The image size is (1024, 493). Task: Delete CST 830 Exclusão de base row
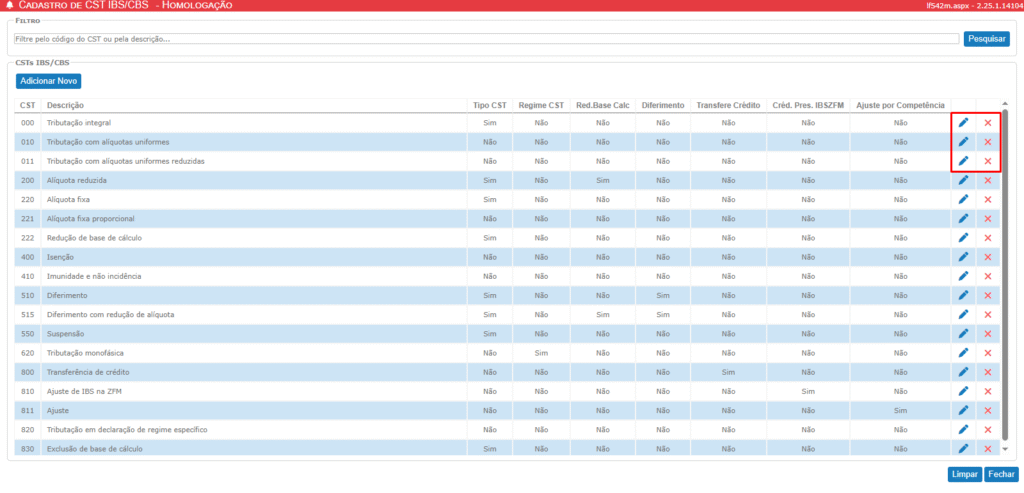[x=988, y=449]
